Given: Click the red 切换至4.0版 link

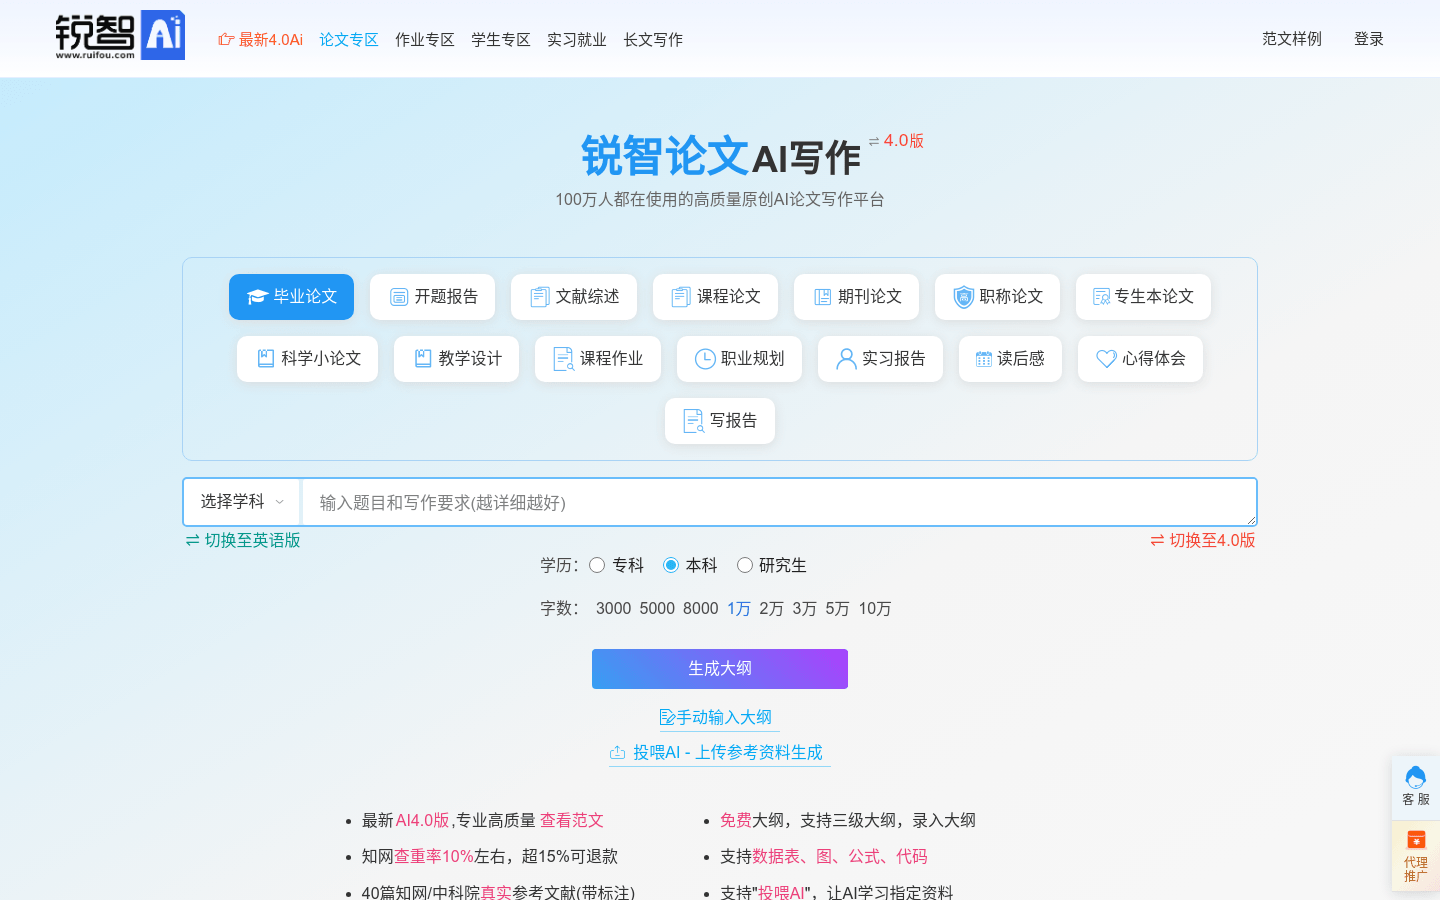Looking at the screenshot, I should pos(1203,540).
